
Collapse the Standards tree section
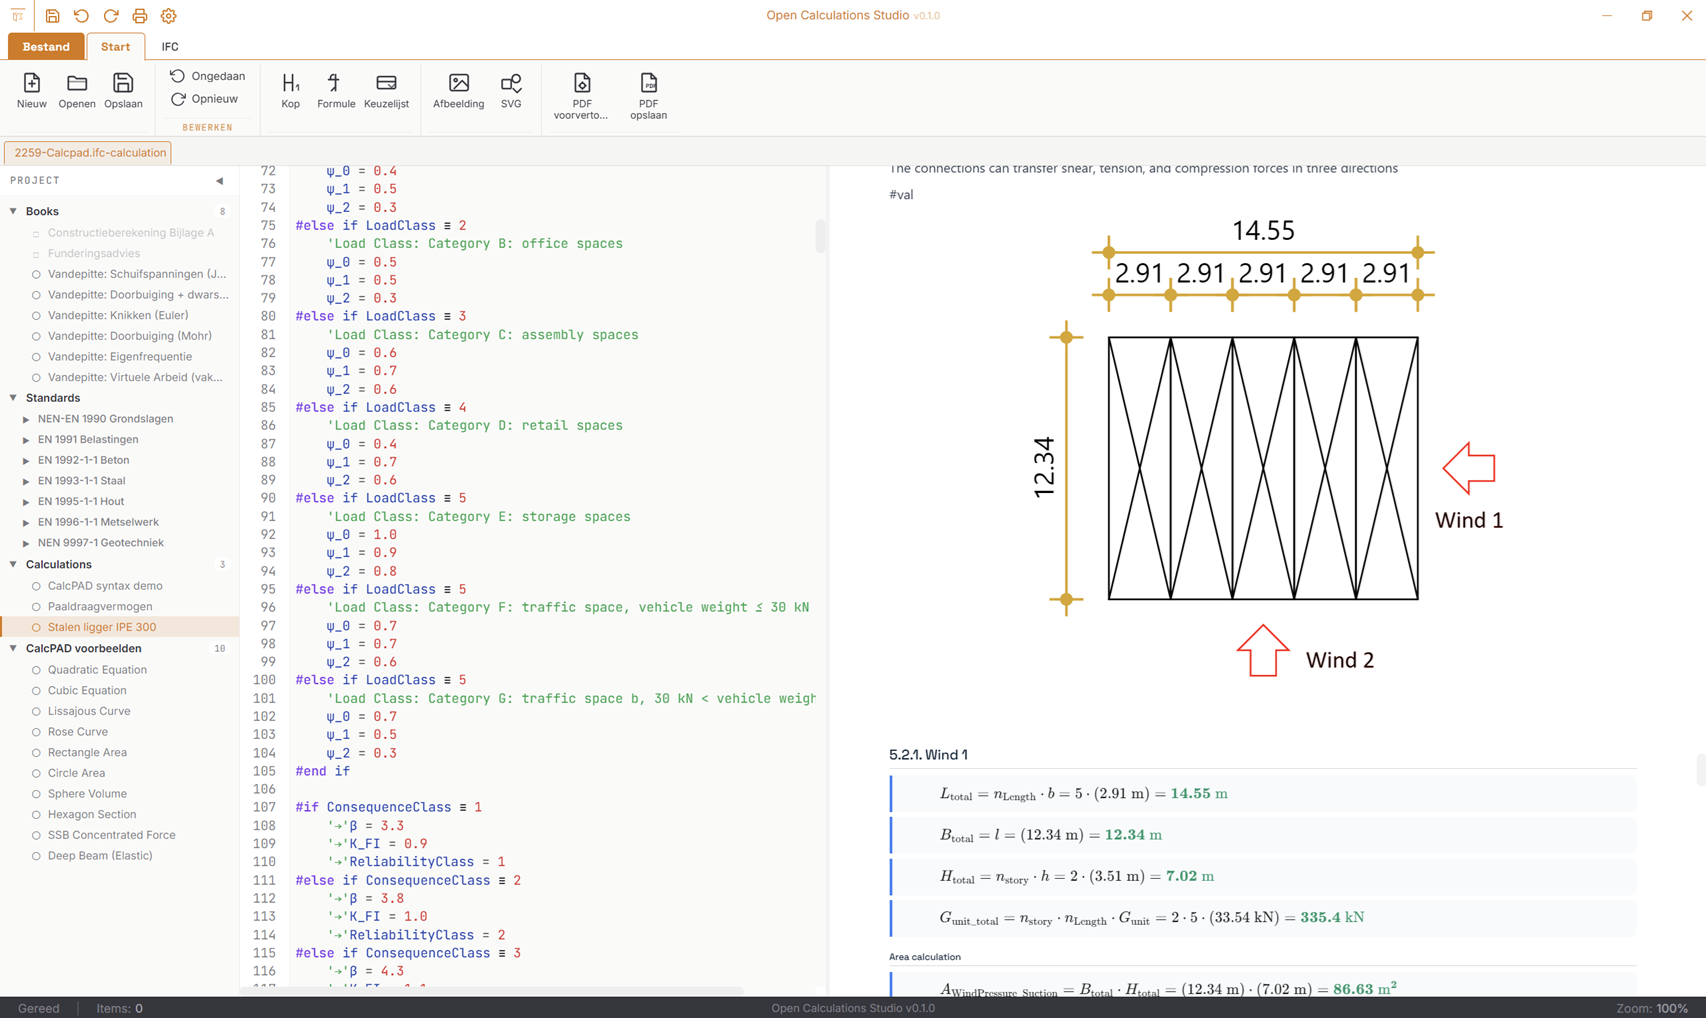13,398
